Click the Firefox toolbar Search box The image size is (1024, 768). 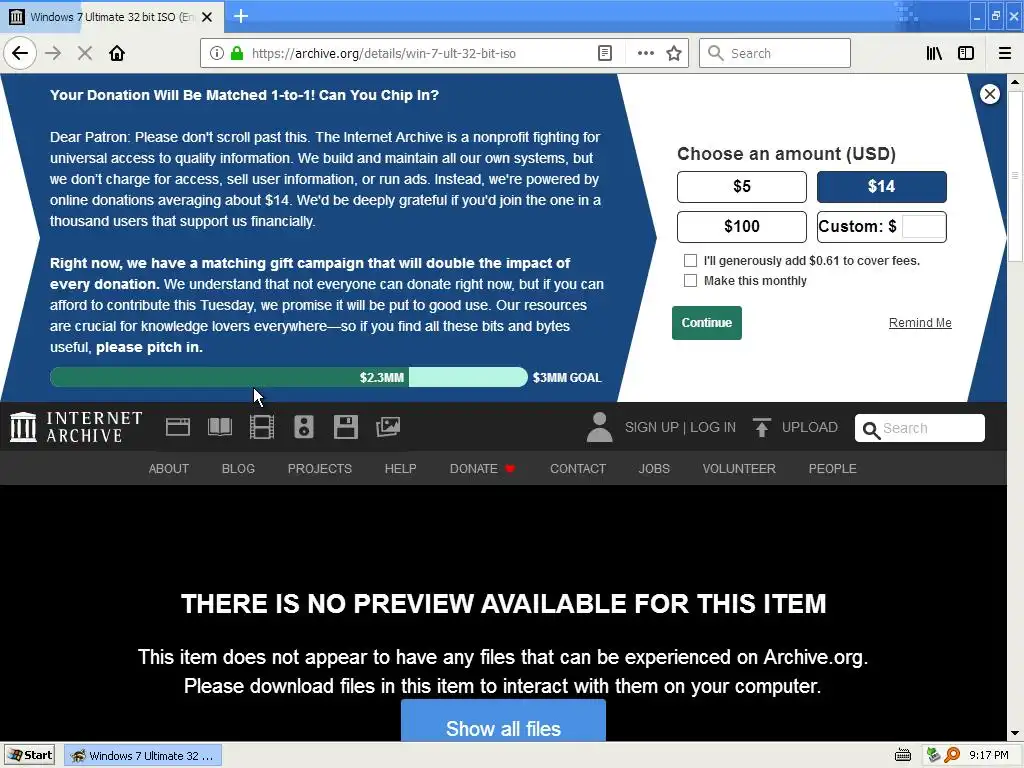point(775,53)
